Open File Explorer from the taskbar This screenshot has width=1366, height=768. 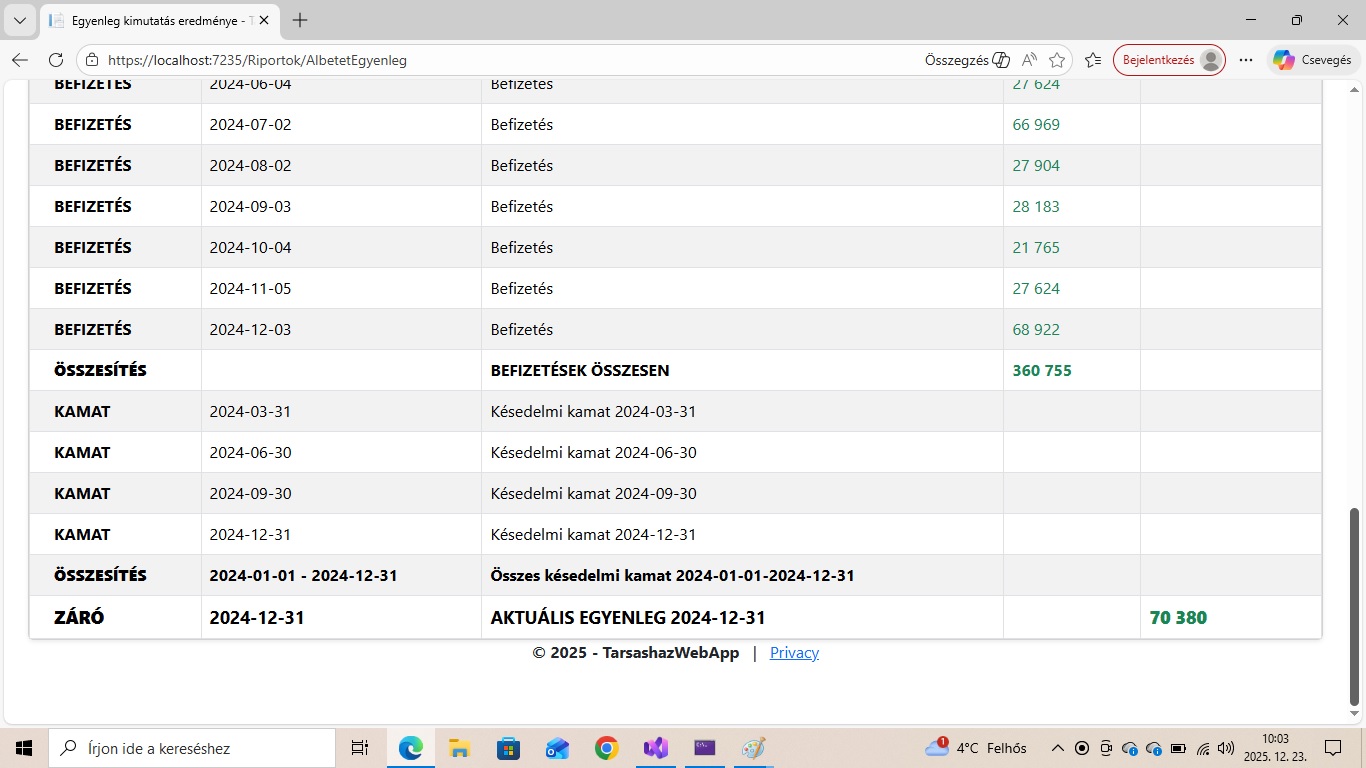pos(459,748)
